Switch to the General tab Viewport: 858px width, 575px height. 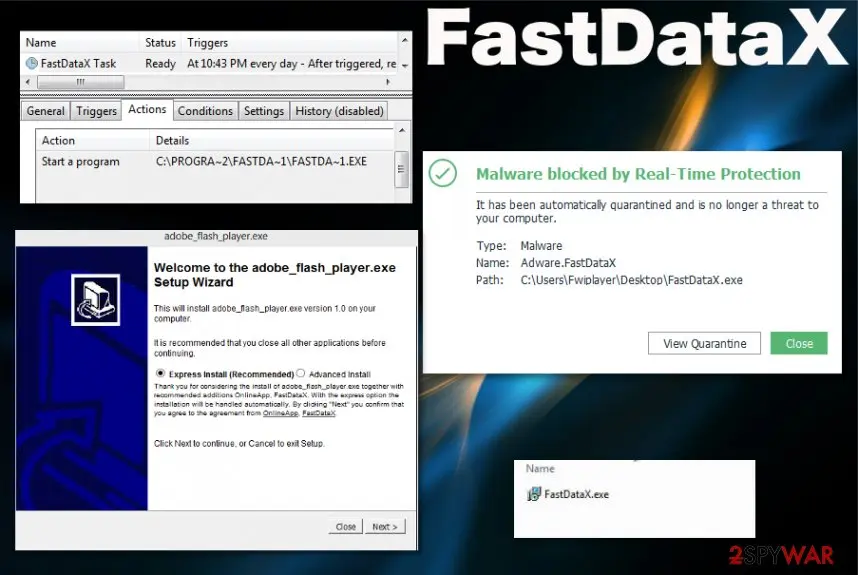pyautogui.click(x=45, y=111)
